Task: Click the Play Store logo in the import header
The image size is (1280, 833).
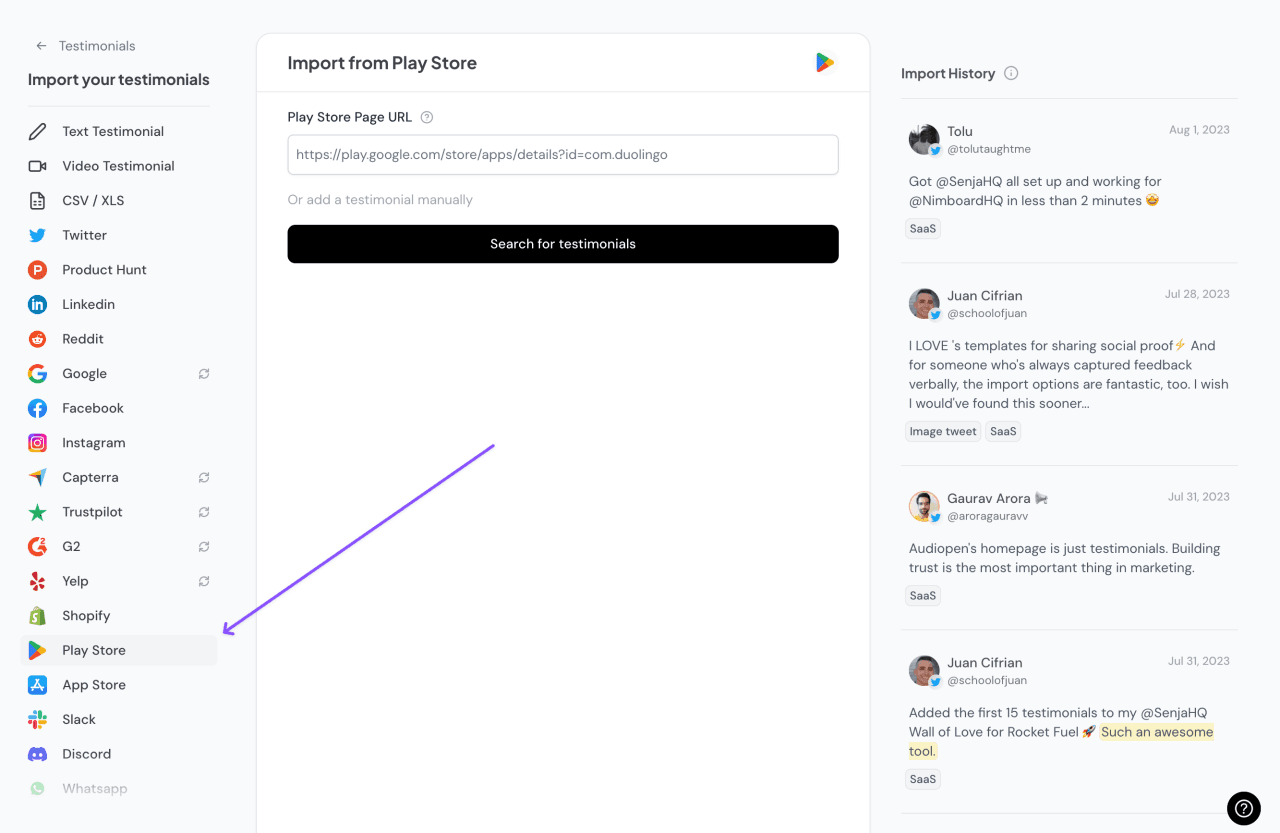Action: pyautogui.click(x=825, y=63)
